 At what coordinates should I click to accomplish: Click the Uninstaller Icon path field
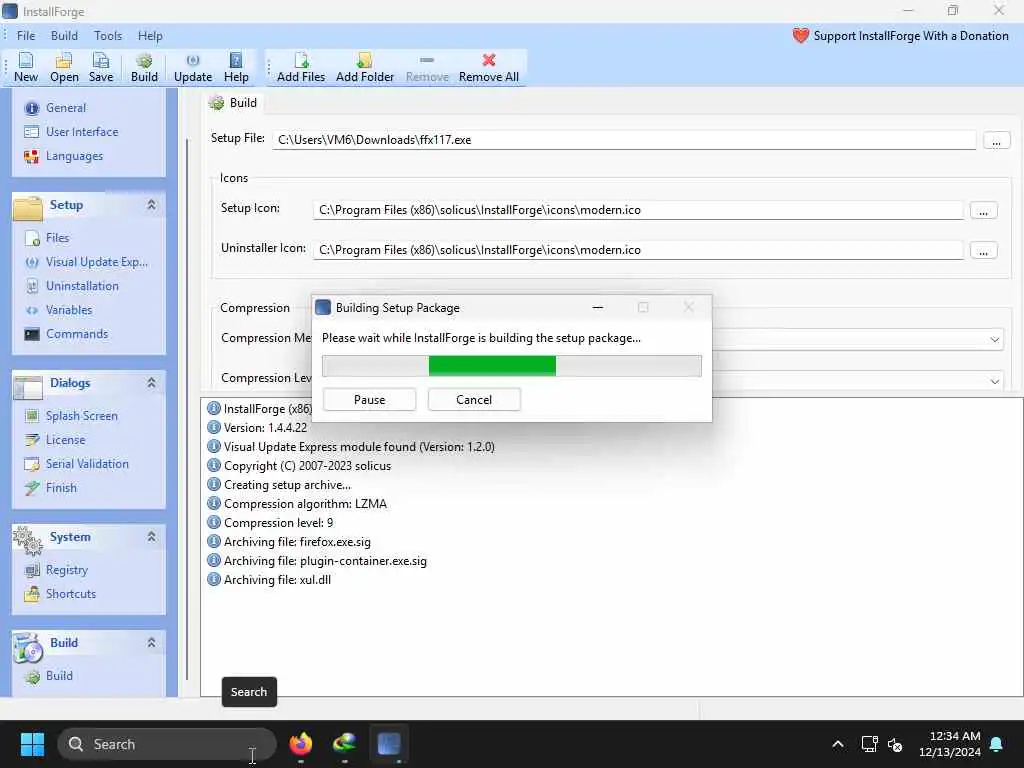pos(637,250)
